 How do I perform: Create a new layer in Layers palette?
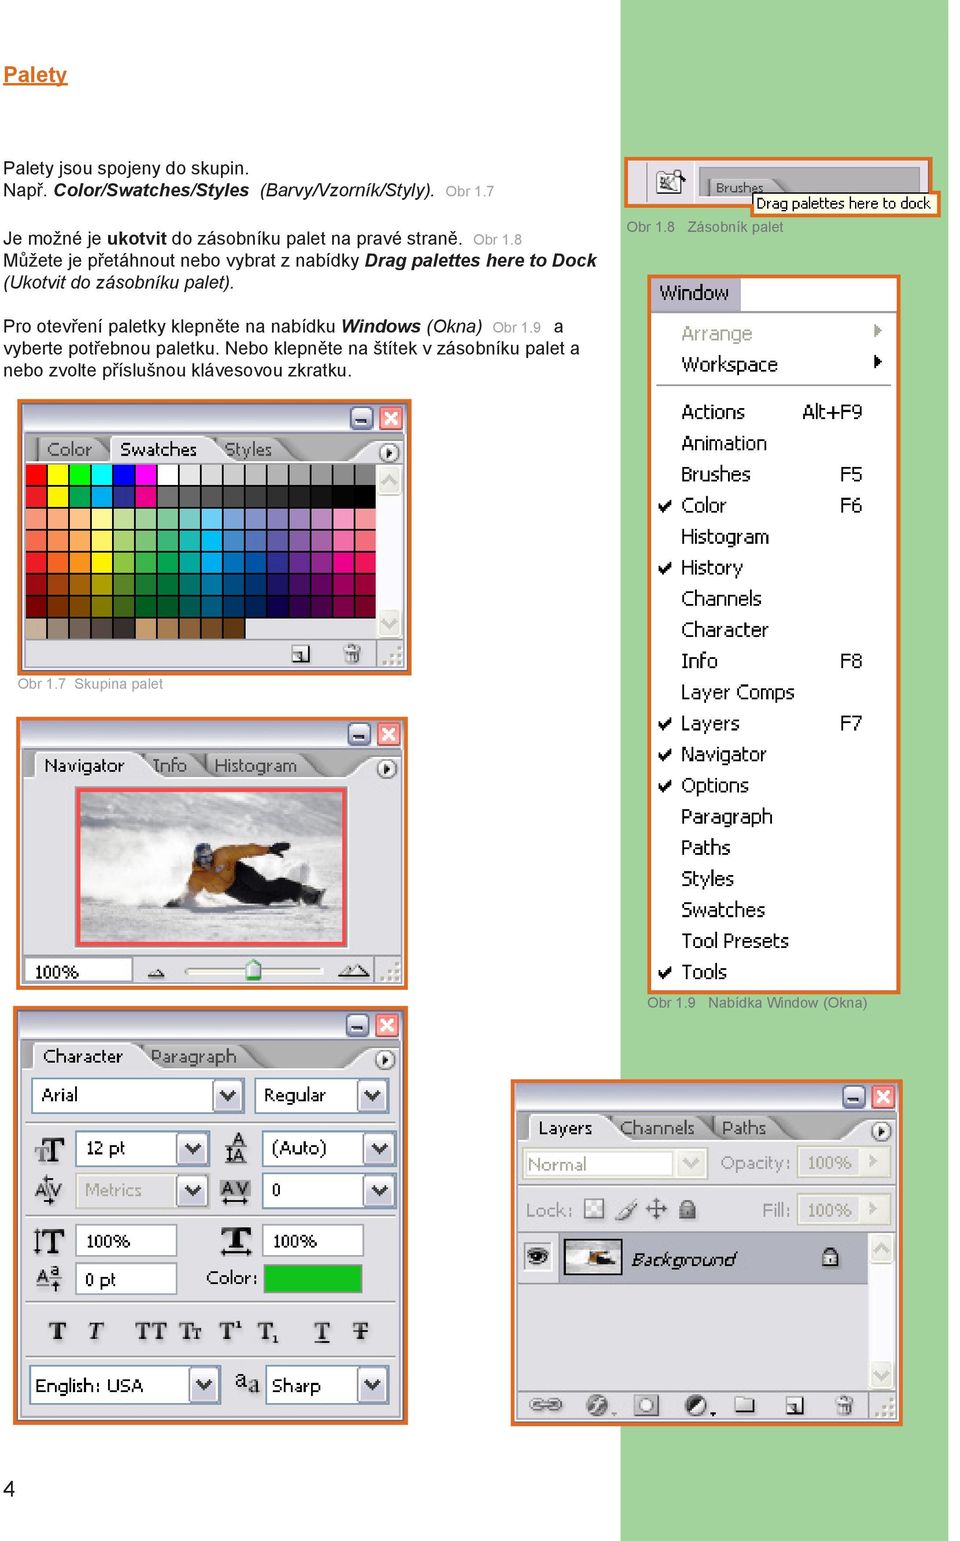point(794,1405)
